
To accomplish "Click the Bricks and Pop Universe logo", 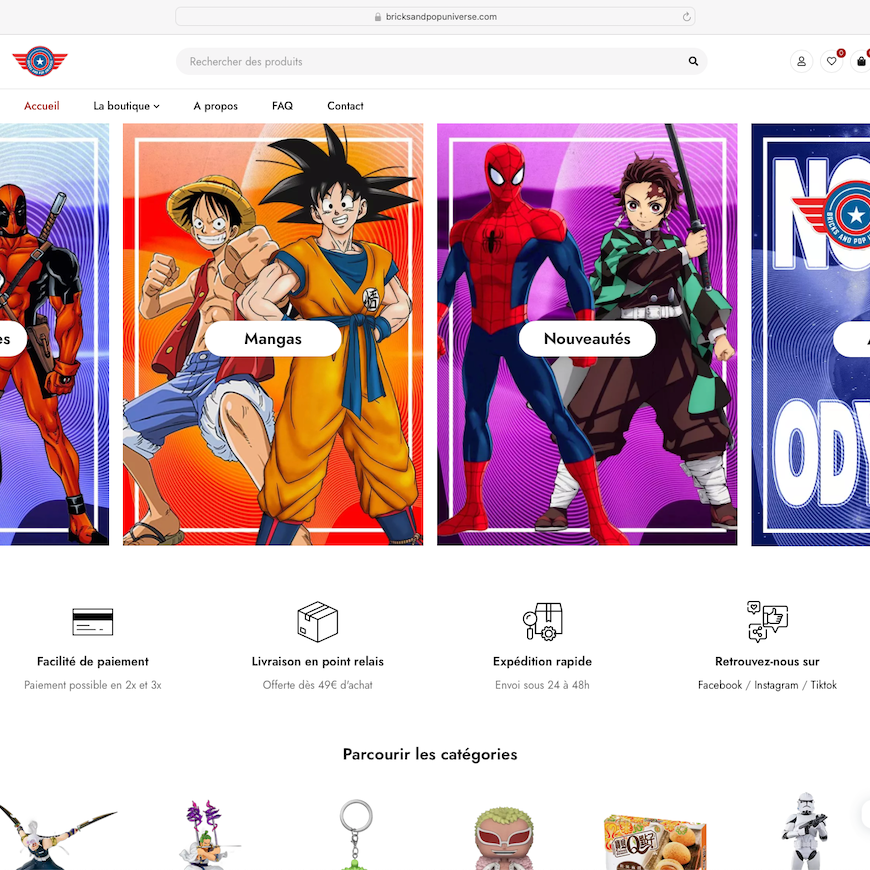I will 39,61.
